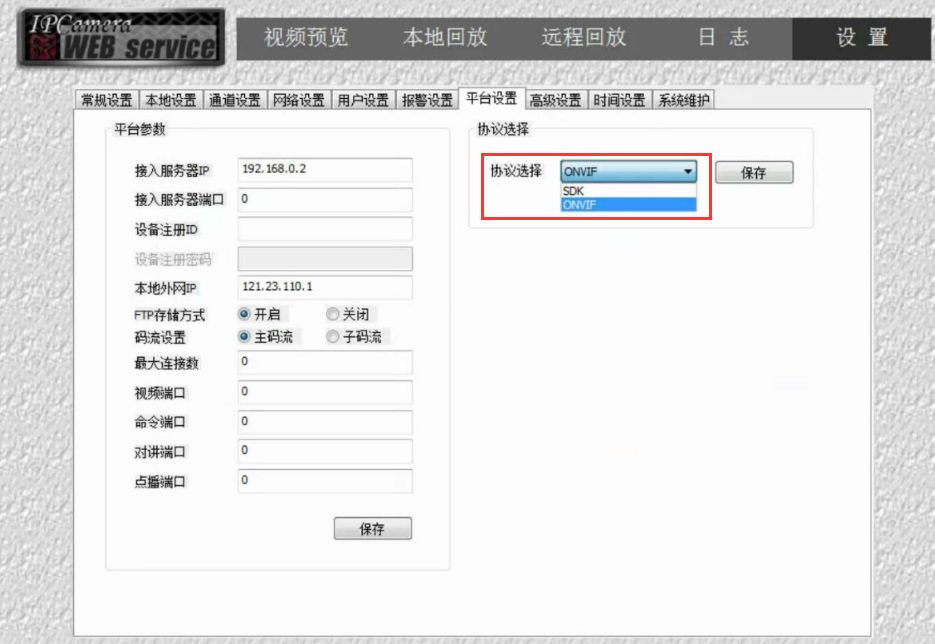View the 日志 (log) page
Screen dimensions: 935x644
tap(727, 38)
